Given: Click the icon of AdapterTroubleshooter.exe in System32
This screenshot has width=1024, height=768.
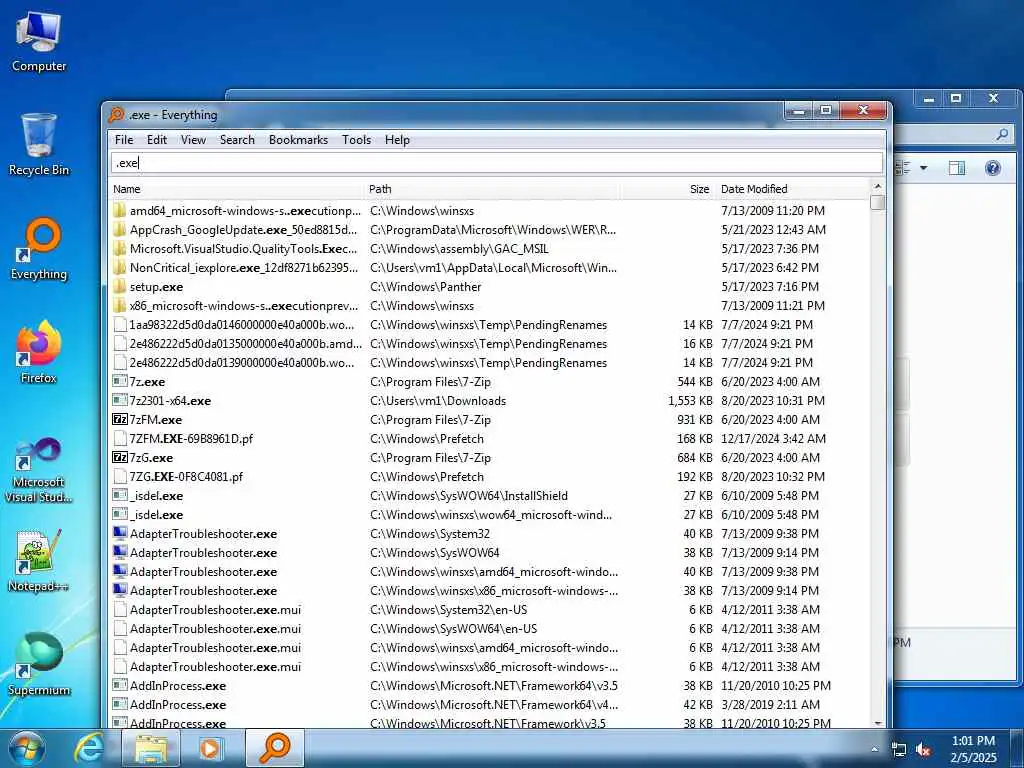Looking at the screenshot, I should tap(120, 533).
